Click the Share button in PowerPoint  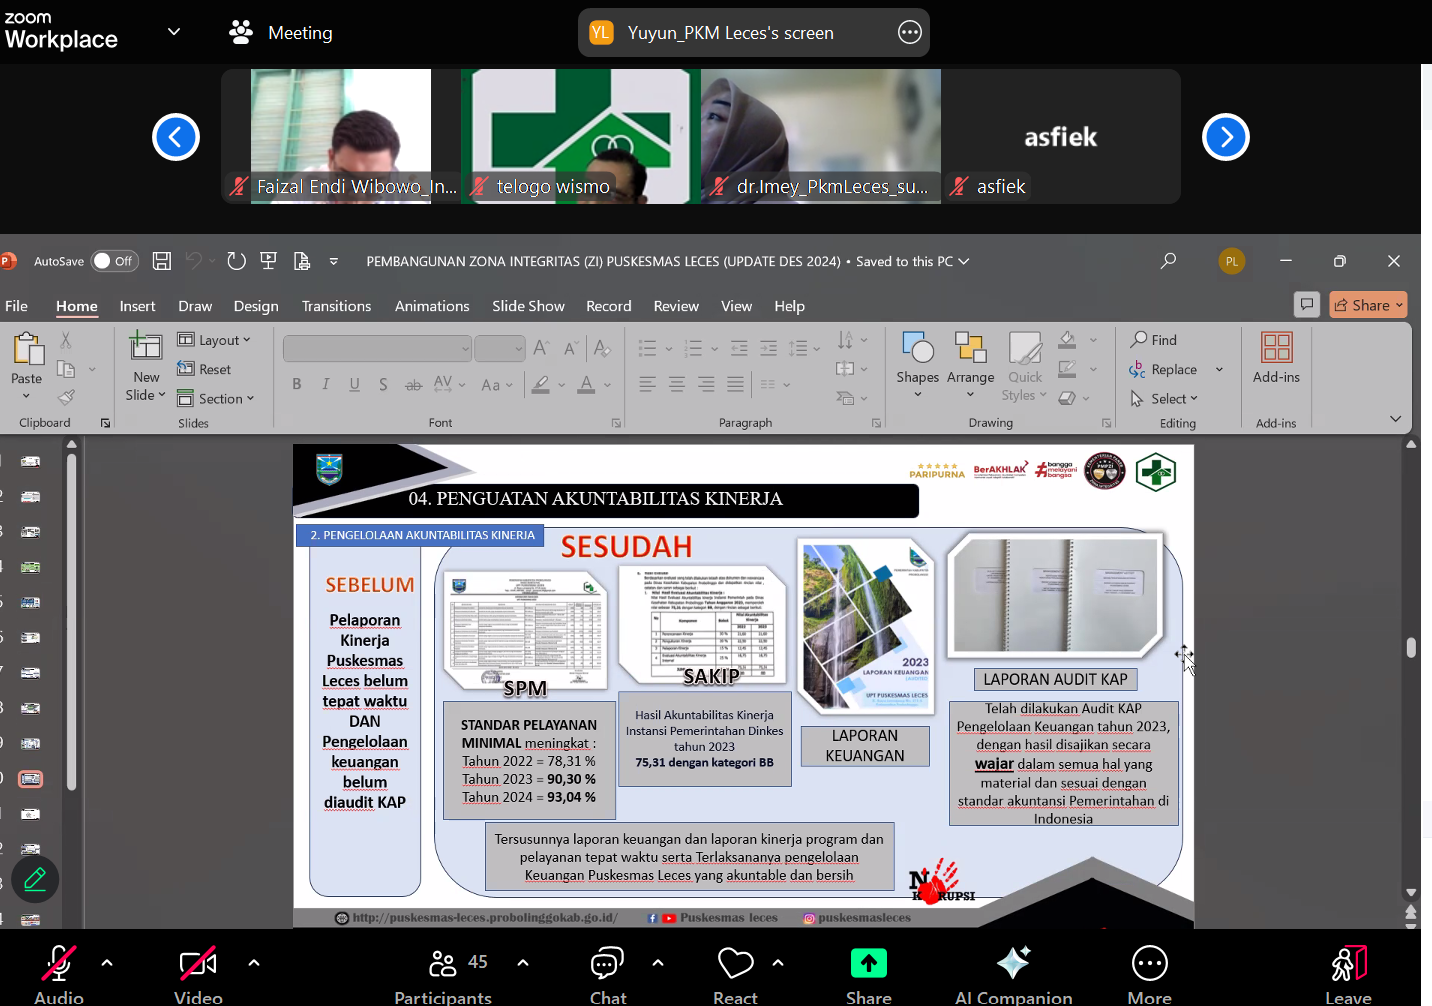coord(1368,305)
